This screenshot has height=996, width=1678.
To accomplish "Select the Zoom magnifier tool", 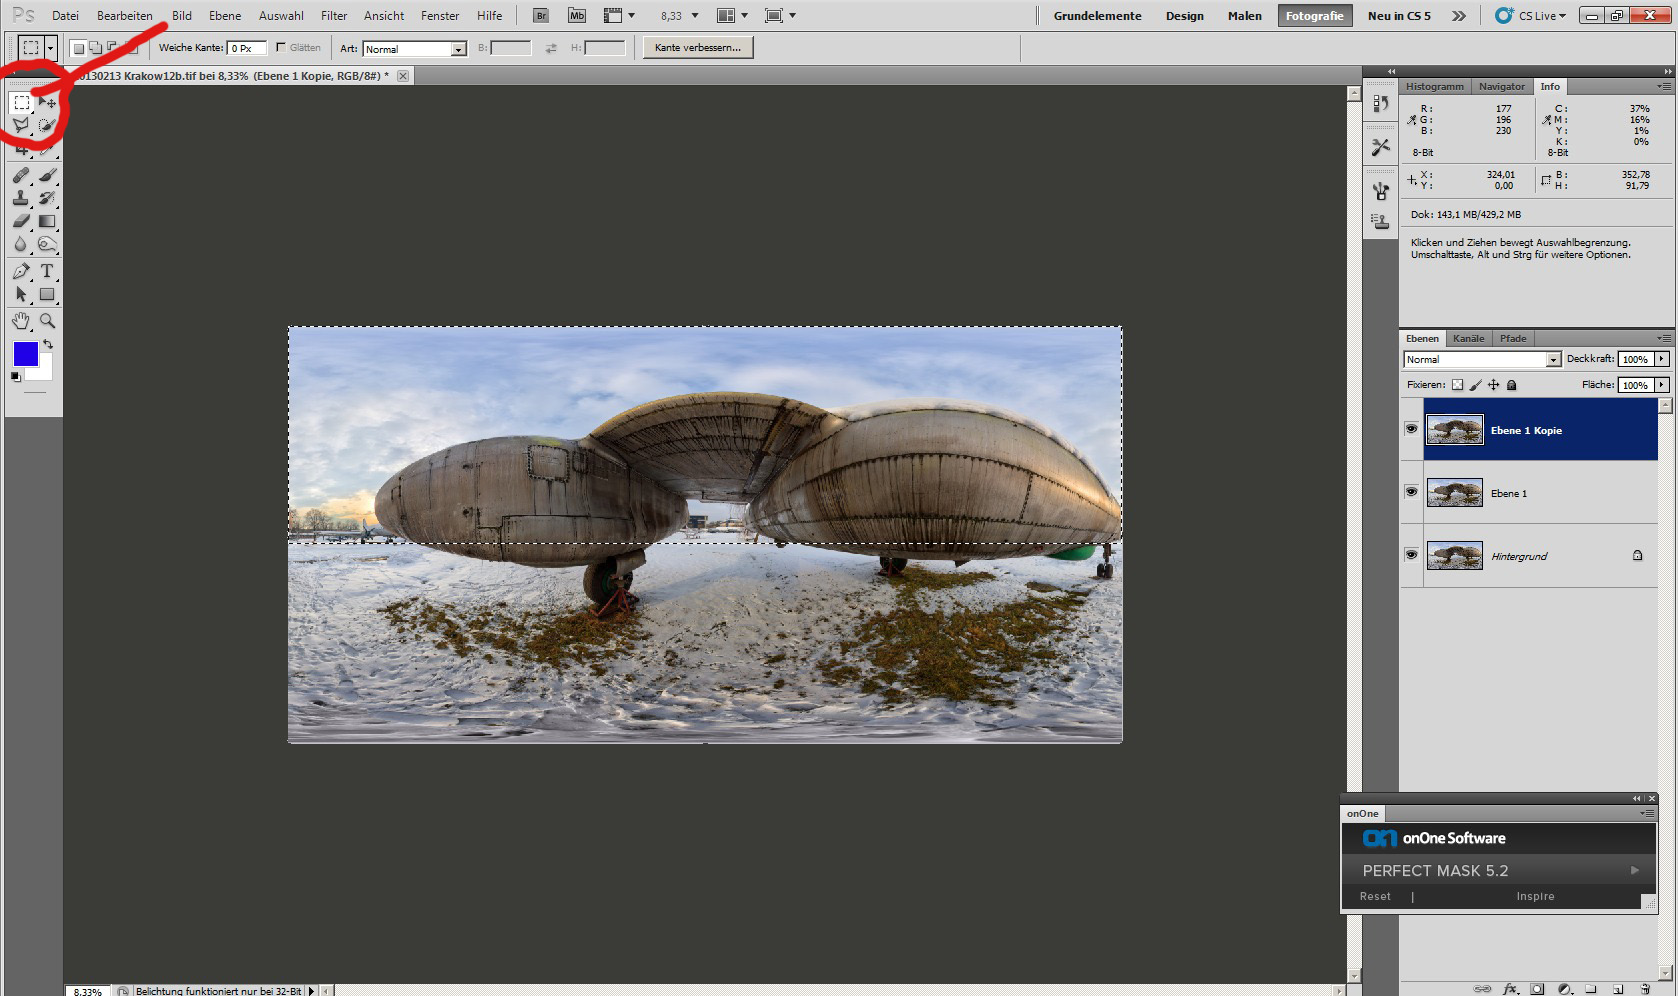I will (47, 321).
